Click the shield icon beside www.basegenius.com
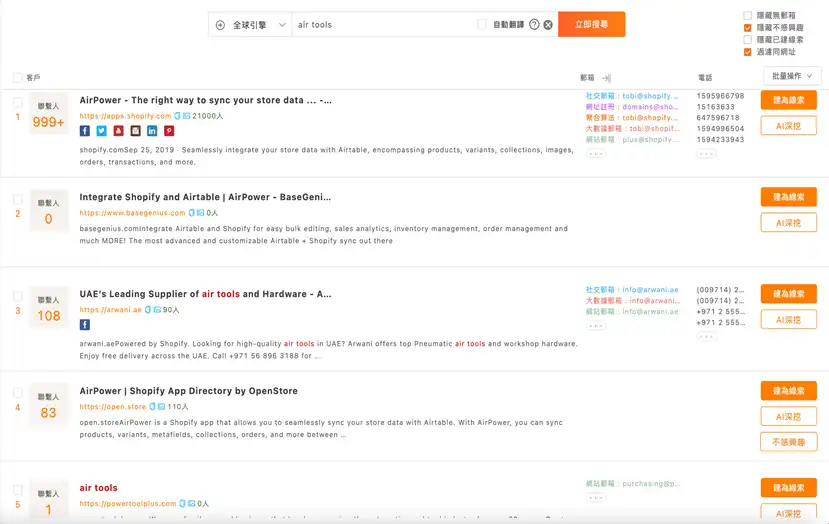 [191, 213]
